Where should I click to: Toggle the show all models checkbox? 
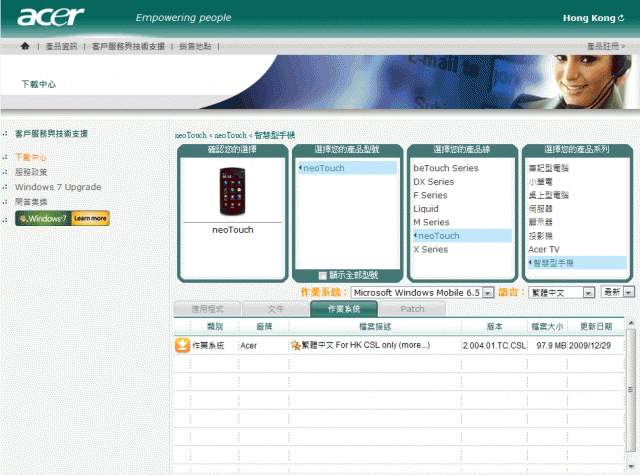pos(322,276)
